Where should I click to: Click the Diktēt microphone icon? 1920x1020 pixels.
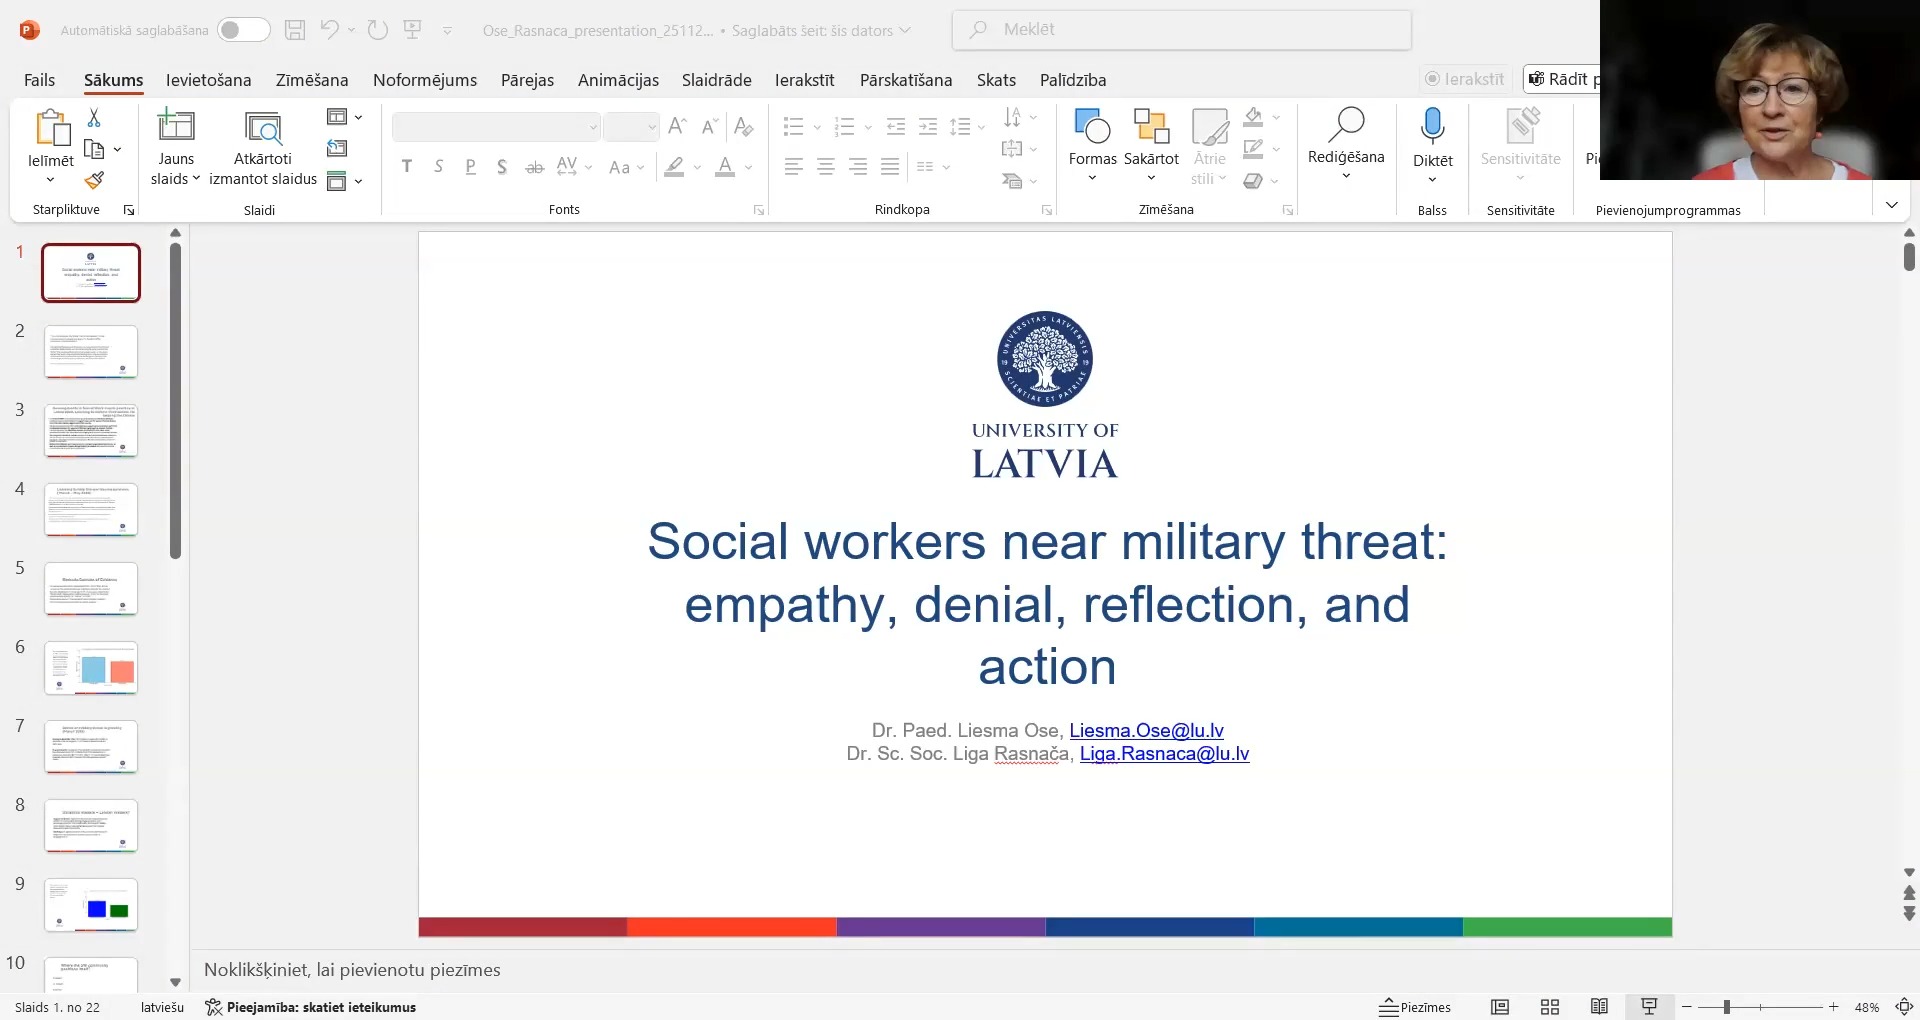pyautogui.click(x=1432, y=126)
